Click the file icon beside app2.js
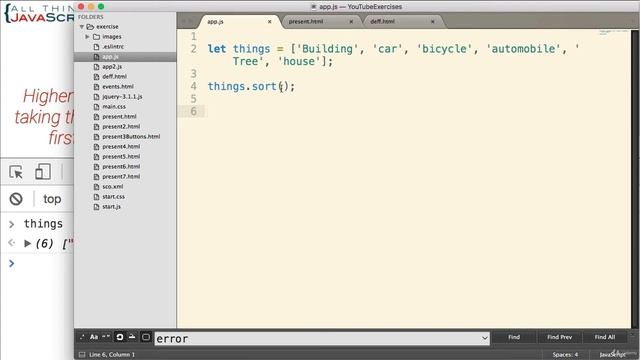 pyautogui.click(x=96, y=67)
